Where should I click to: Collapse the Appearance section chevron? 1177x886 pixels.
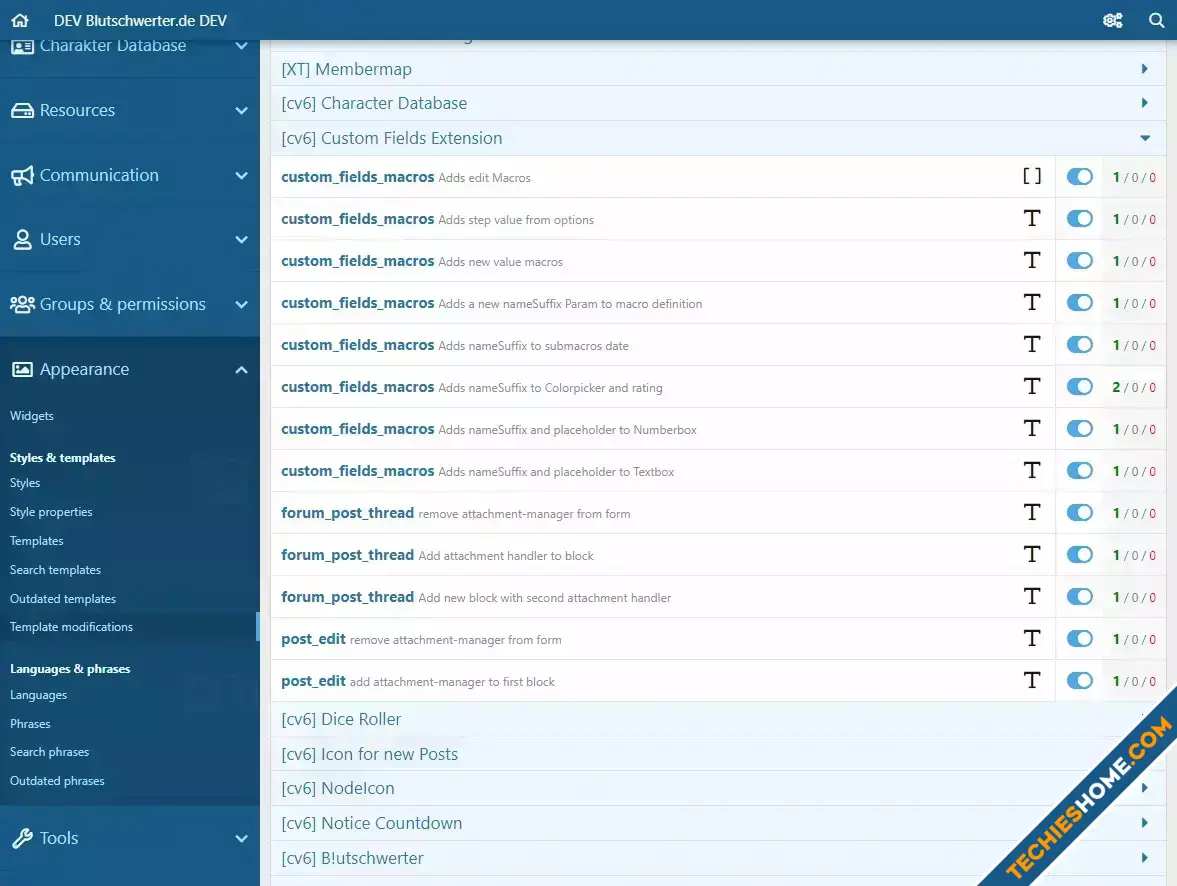(x=241, y=369)
